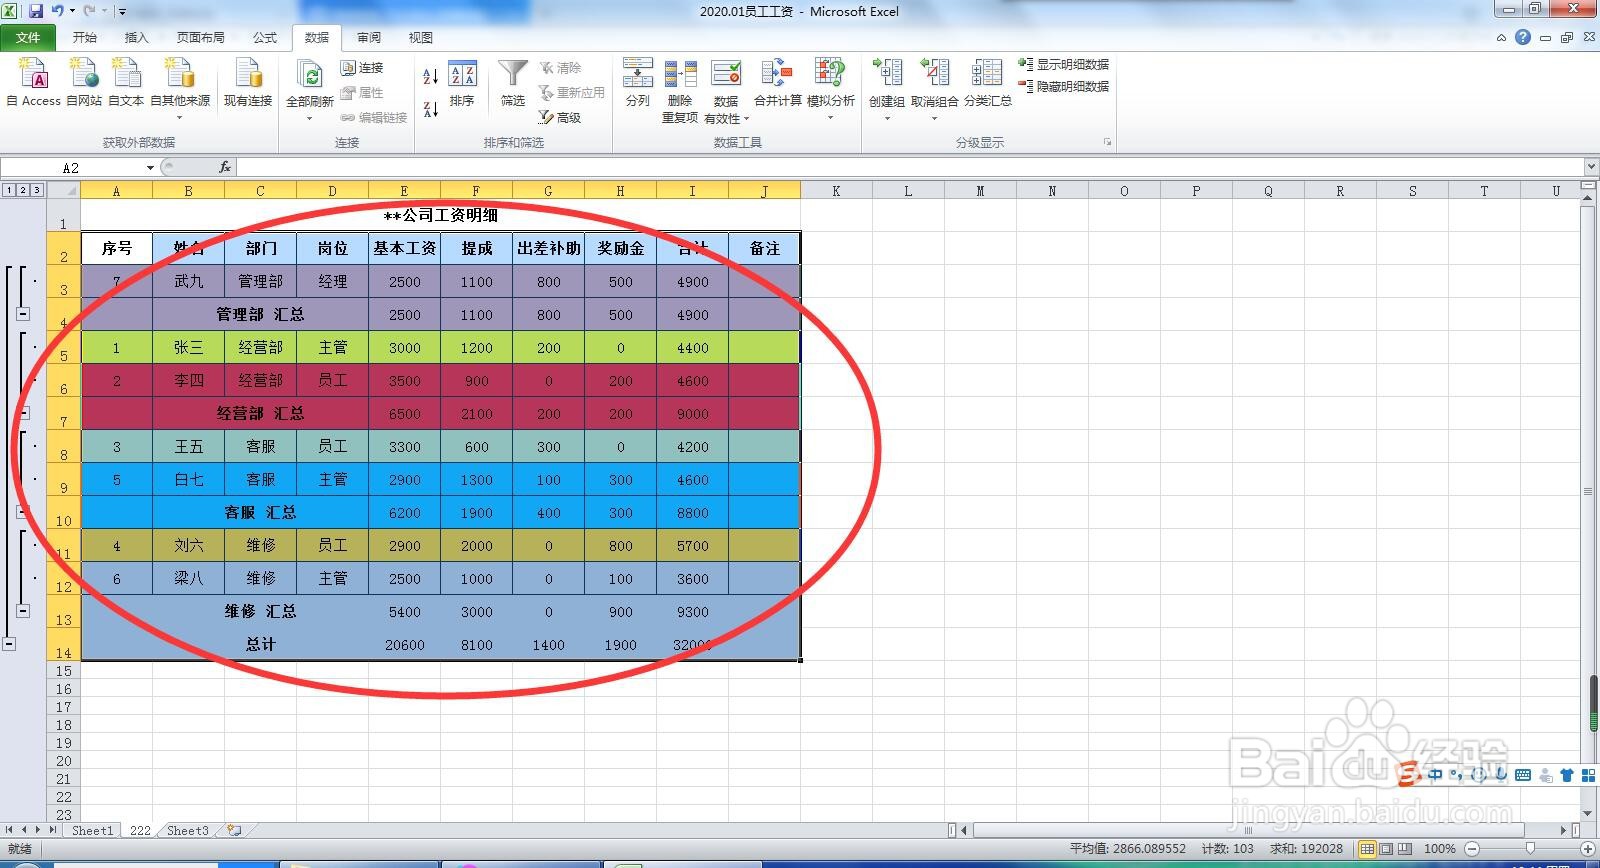Select row 15 header

[64, 671]
